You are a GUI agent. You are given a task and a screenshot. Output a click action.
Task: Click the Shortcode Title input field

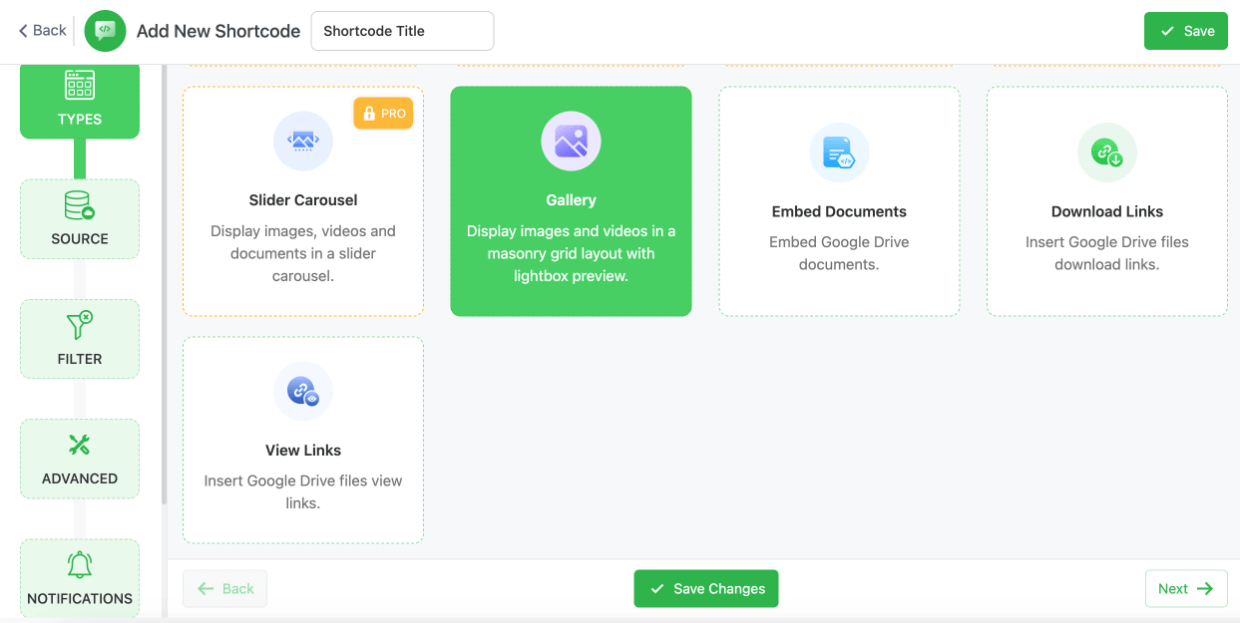pyautogui.click(x=402, y=30)
